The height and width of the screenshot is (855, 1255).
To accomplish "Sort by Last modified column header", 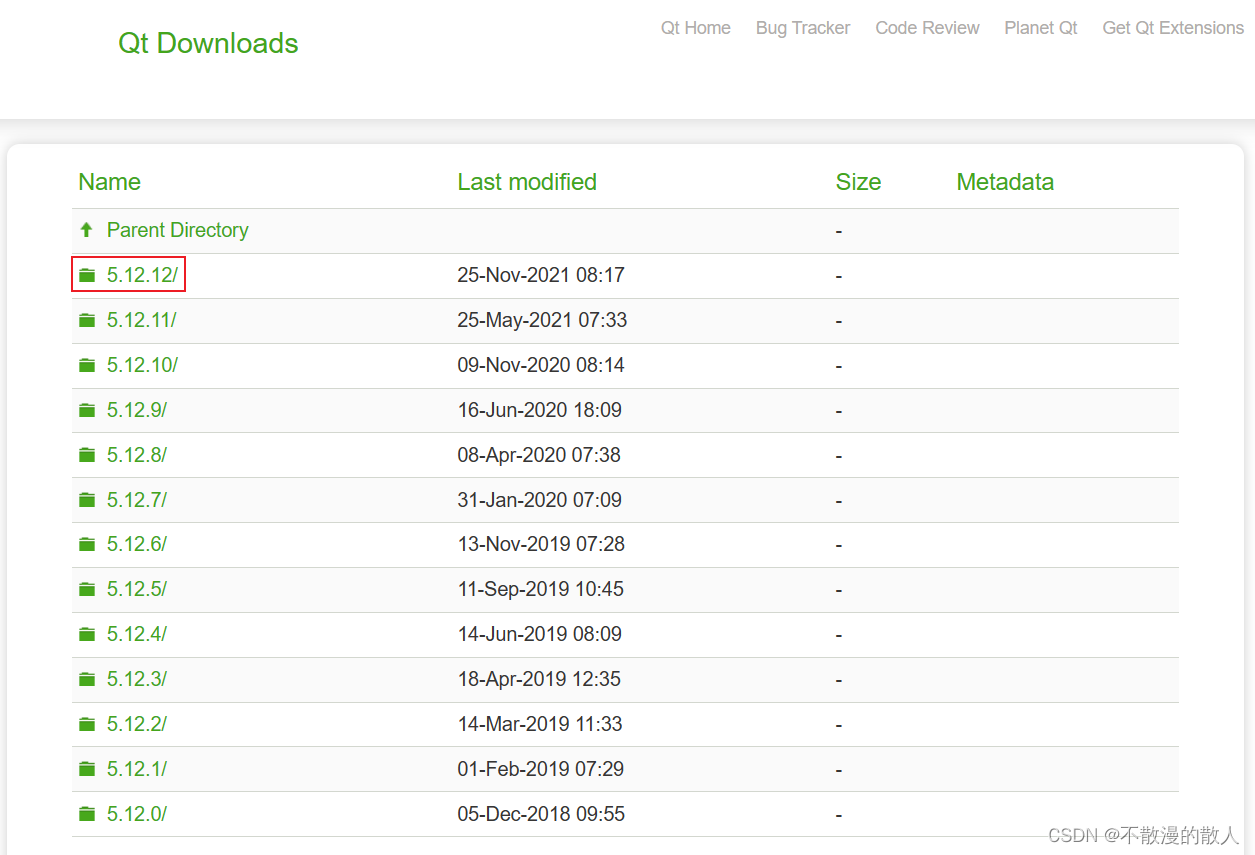I will click(x=527, y=182).
